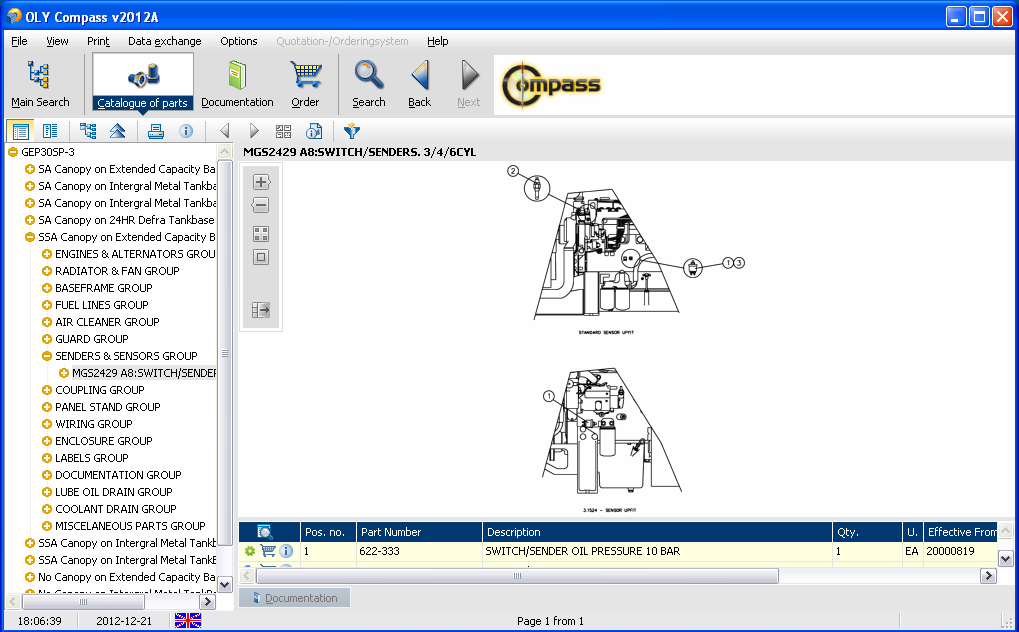Expand RADIATOR & FAN GROUP
The height and width of the screenshot is (632, 1019).
point(46,271)
